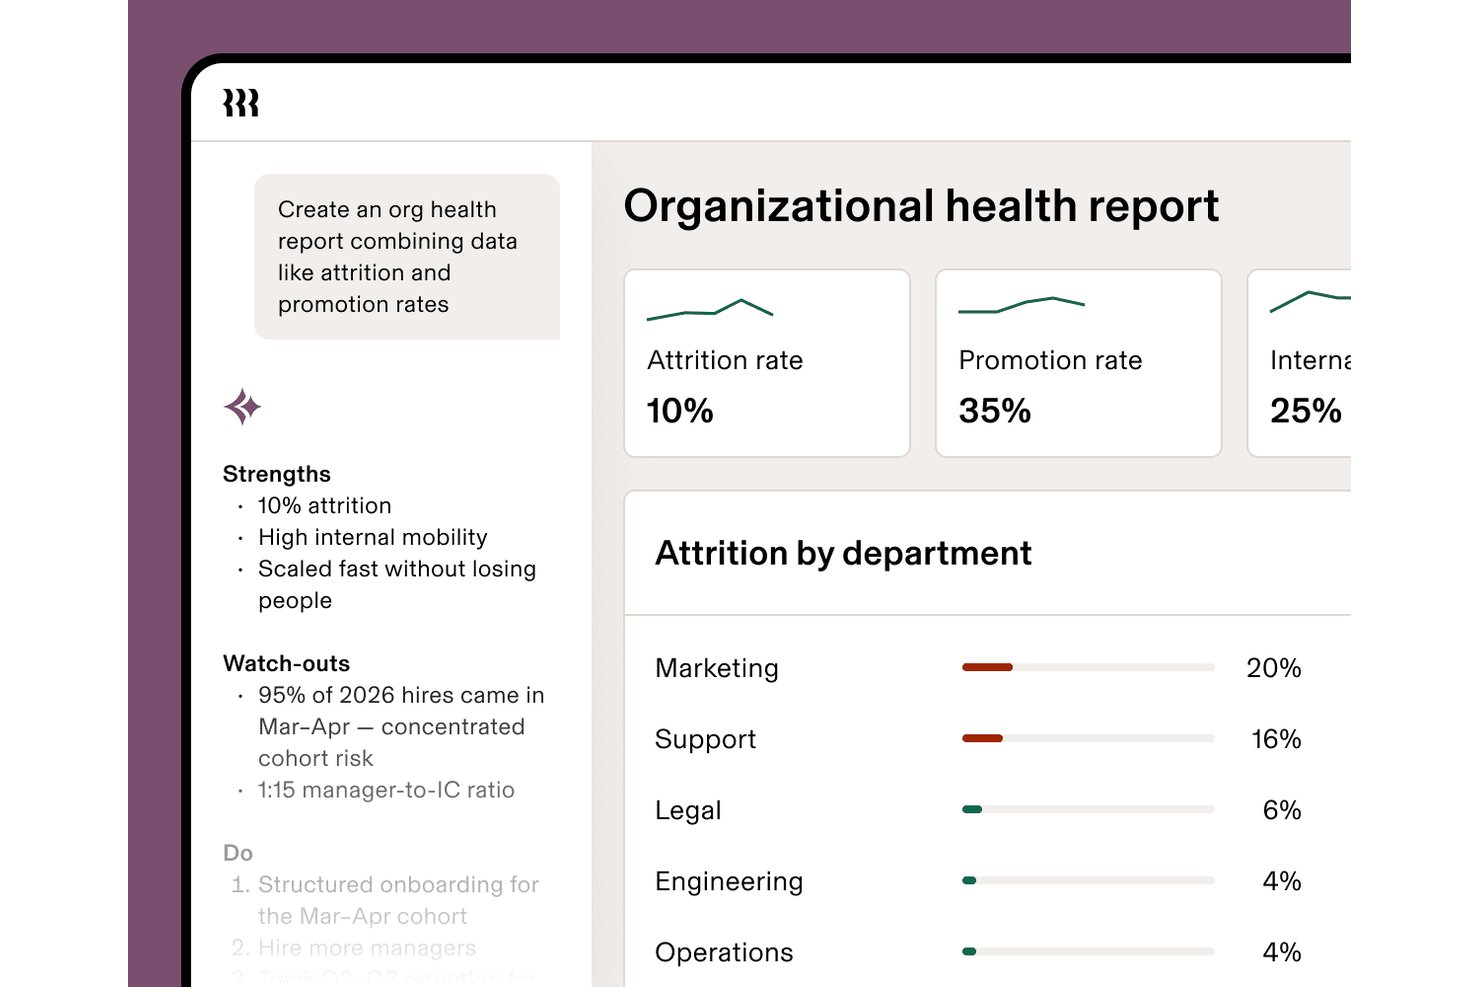Click the 'High internal mobility' bullet
This screenshot has height=987, width=1480.
(373, 538)
